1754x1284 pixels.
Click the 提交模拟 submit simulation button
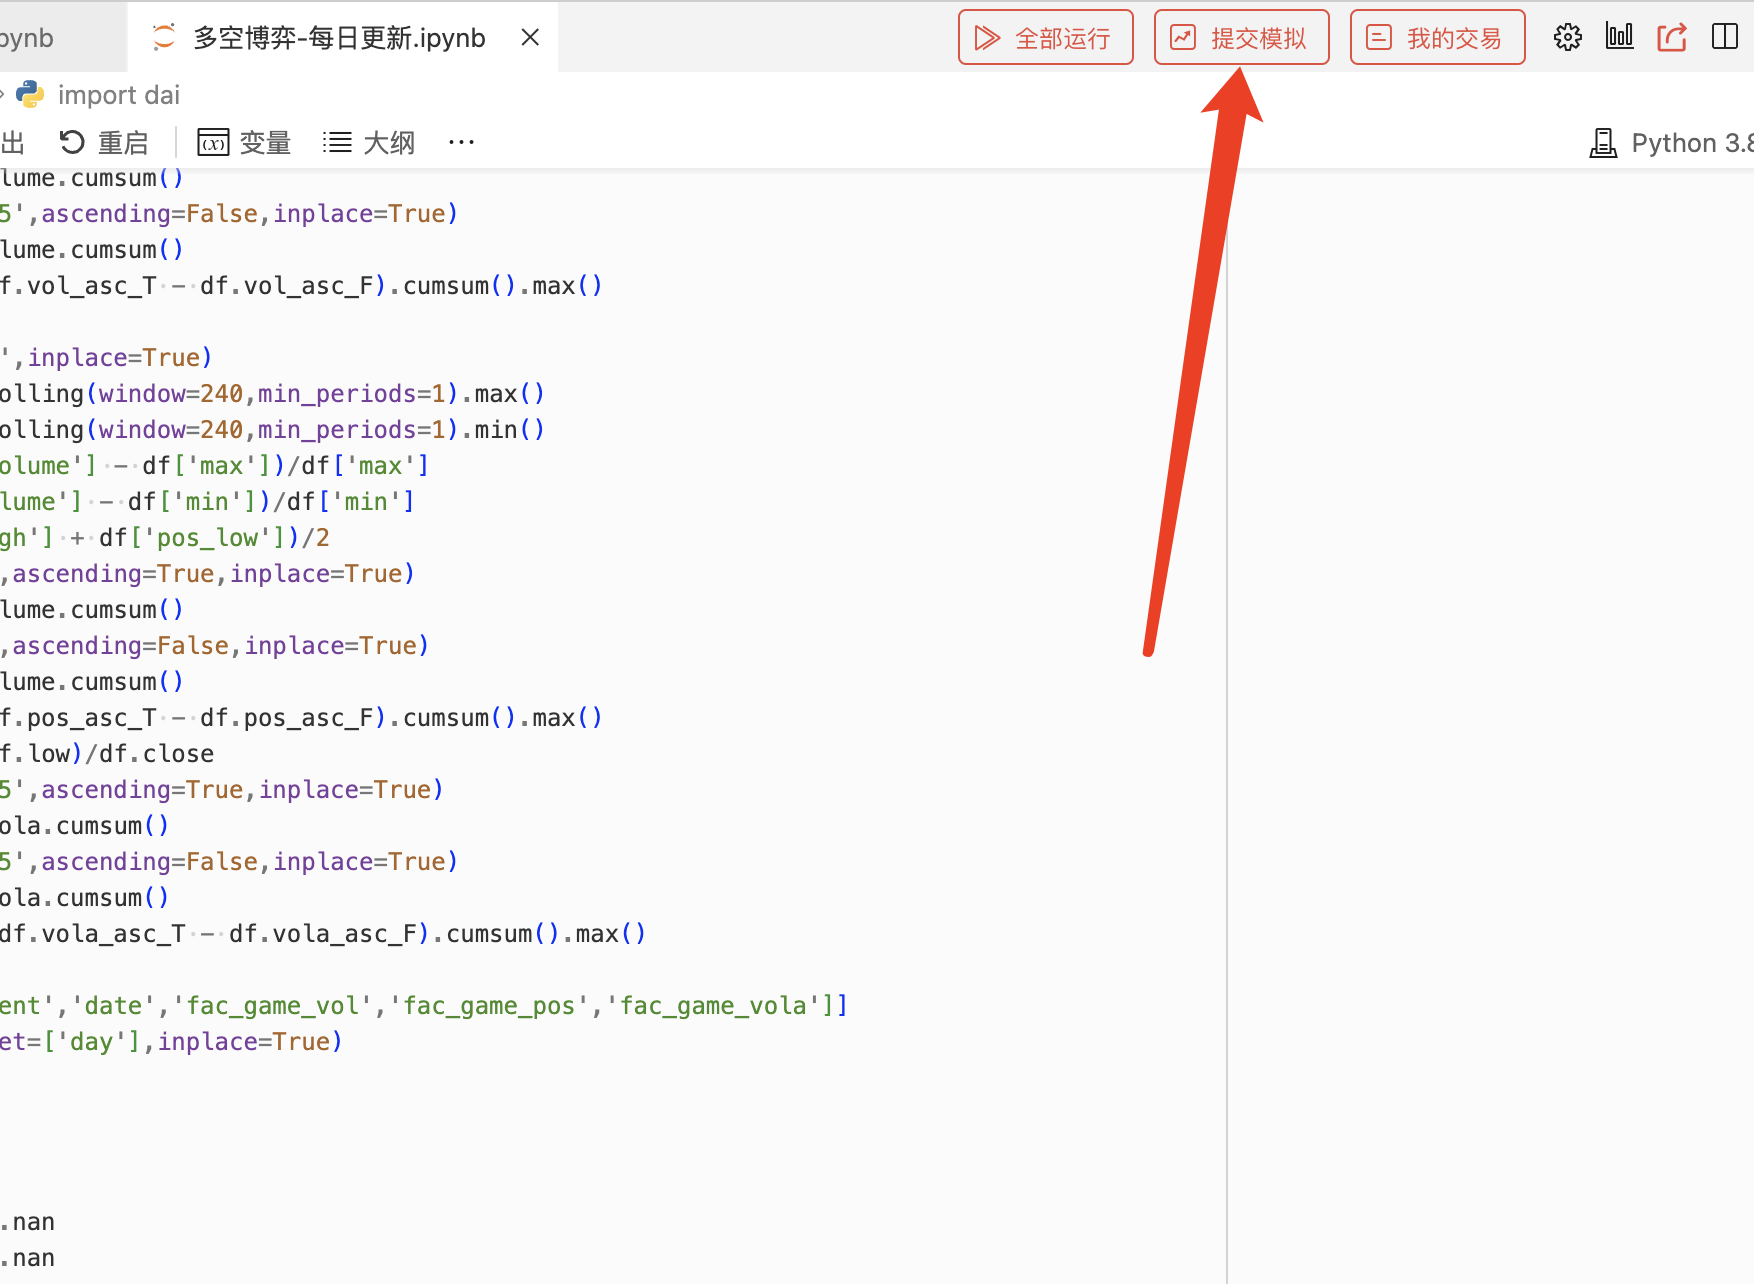pyautogui.click(x=1241, y=38)
